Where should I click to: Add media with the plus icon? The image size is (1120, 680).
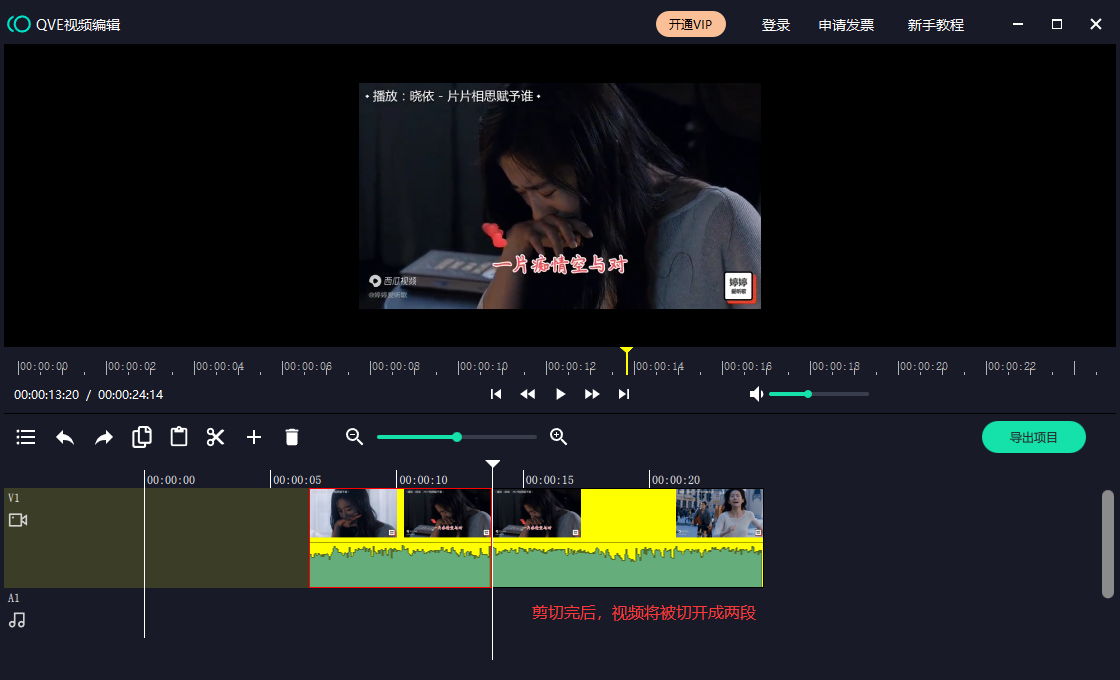coord(254,437)
